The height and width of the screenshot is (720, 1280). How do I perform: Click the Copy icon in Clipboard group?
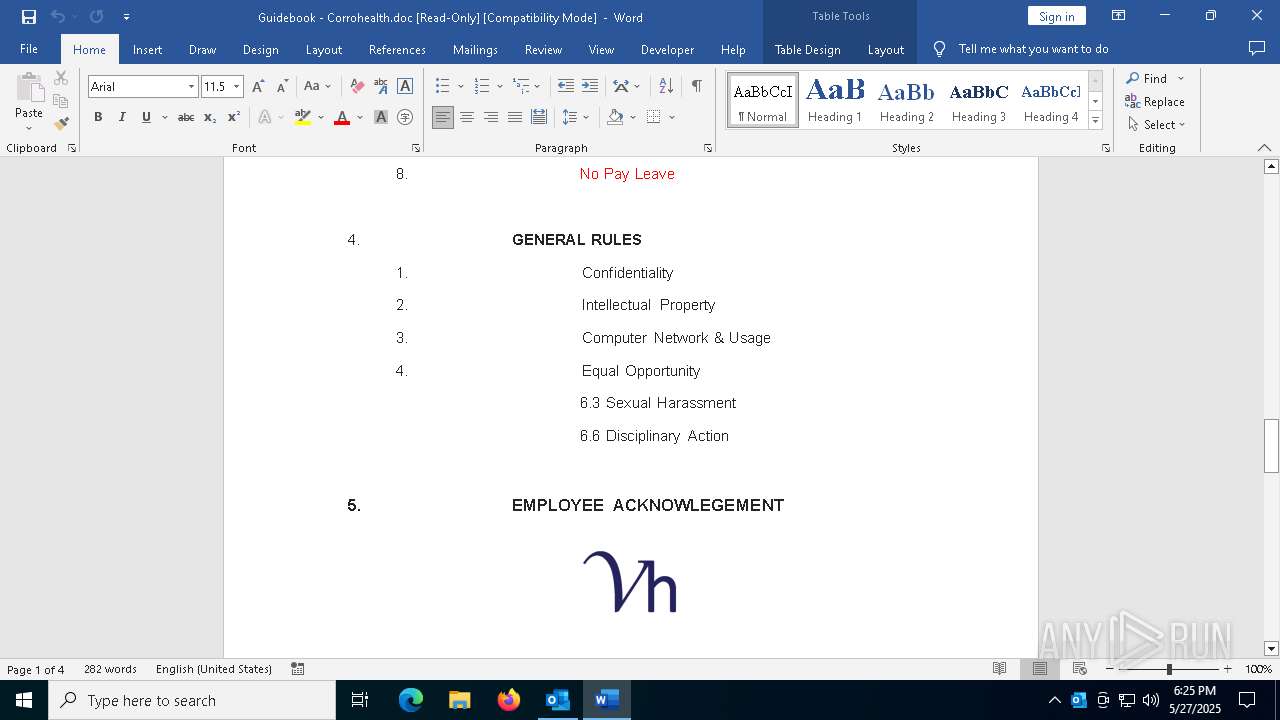pyautogui.click(x=61, y=101)
